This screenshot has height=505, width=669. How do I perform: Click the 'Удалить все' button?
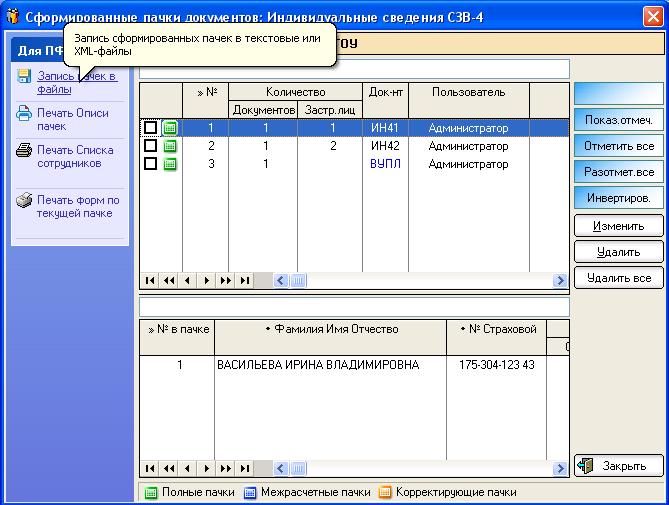tap(619, 278)
